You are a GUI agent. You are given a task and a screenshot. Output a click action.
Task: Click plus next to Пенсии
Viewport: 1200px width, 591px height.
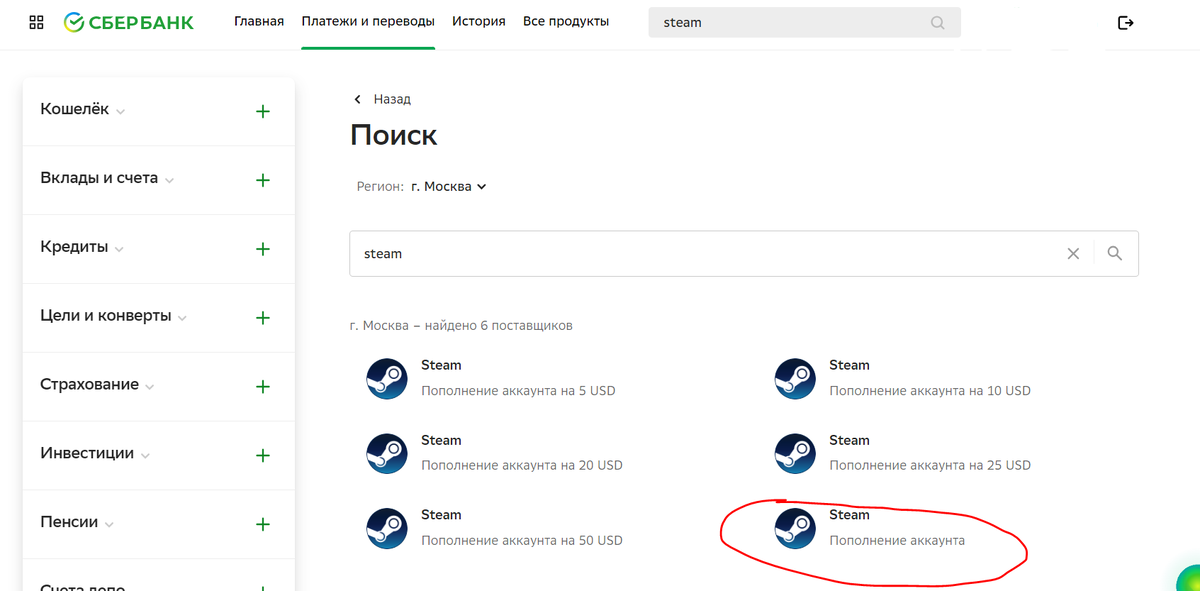pyautogui.click(x=263, y=524)
